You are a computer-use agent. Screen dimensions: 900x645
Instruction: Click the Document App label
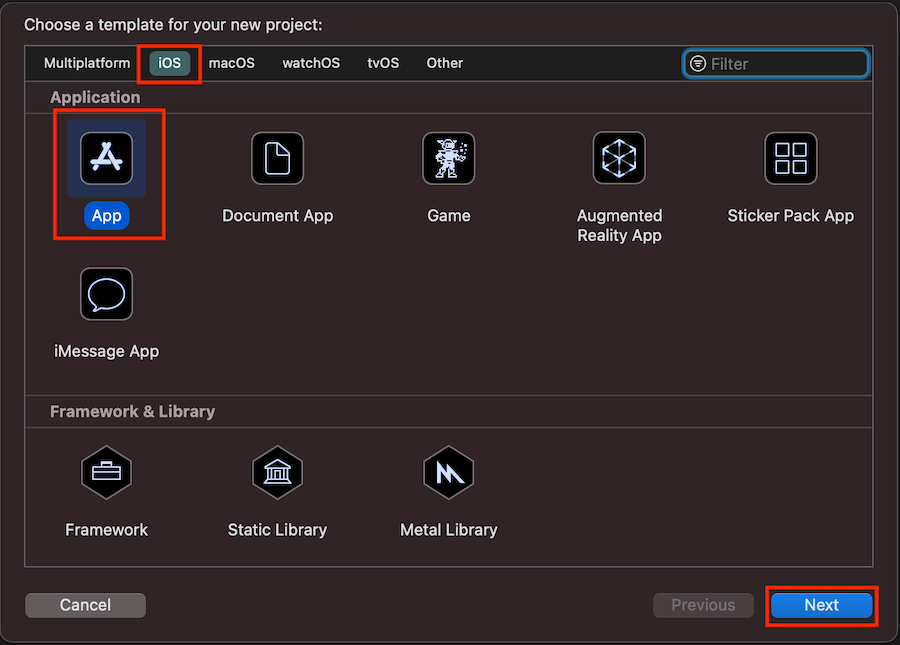[x=277, y=216]
